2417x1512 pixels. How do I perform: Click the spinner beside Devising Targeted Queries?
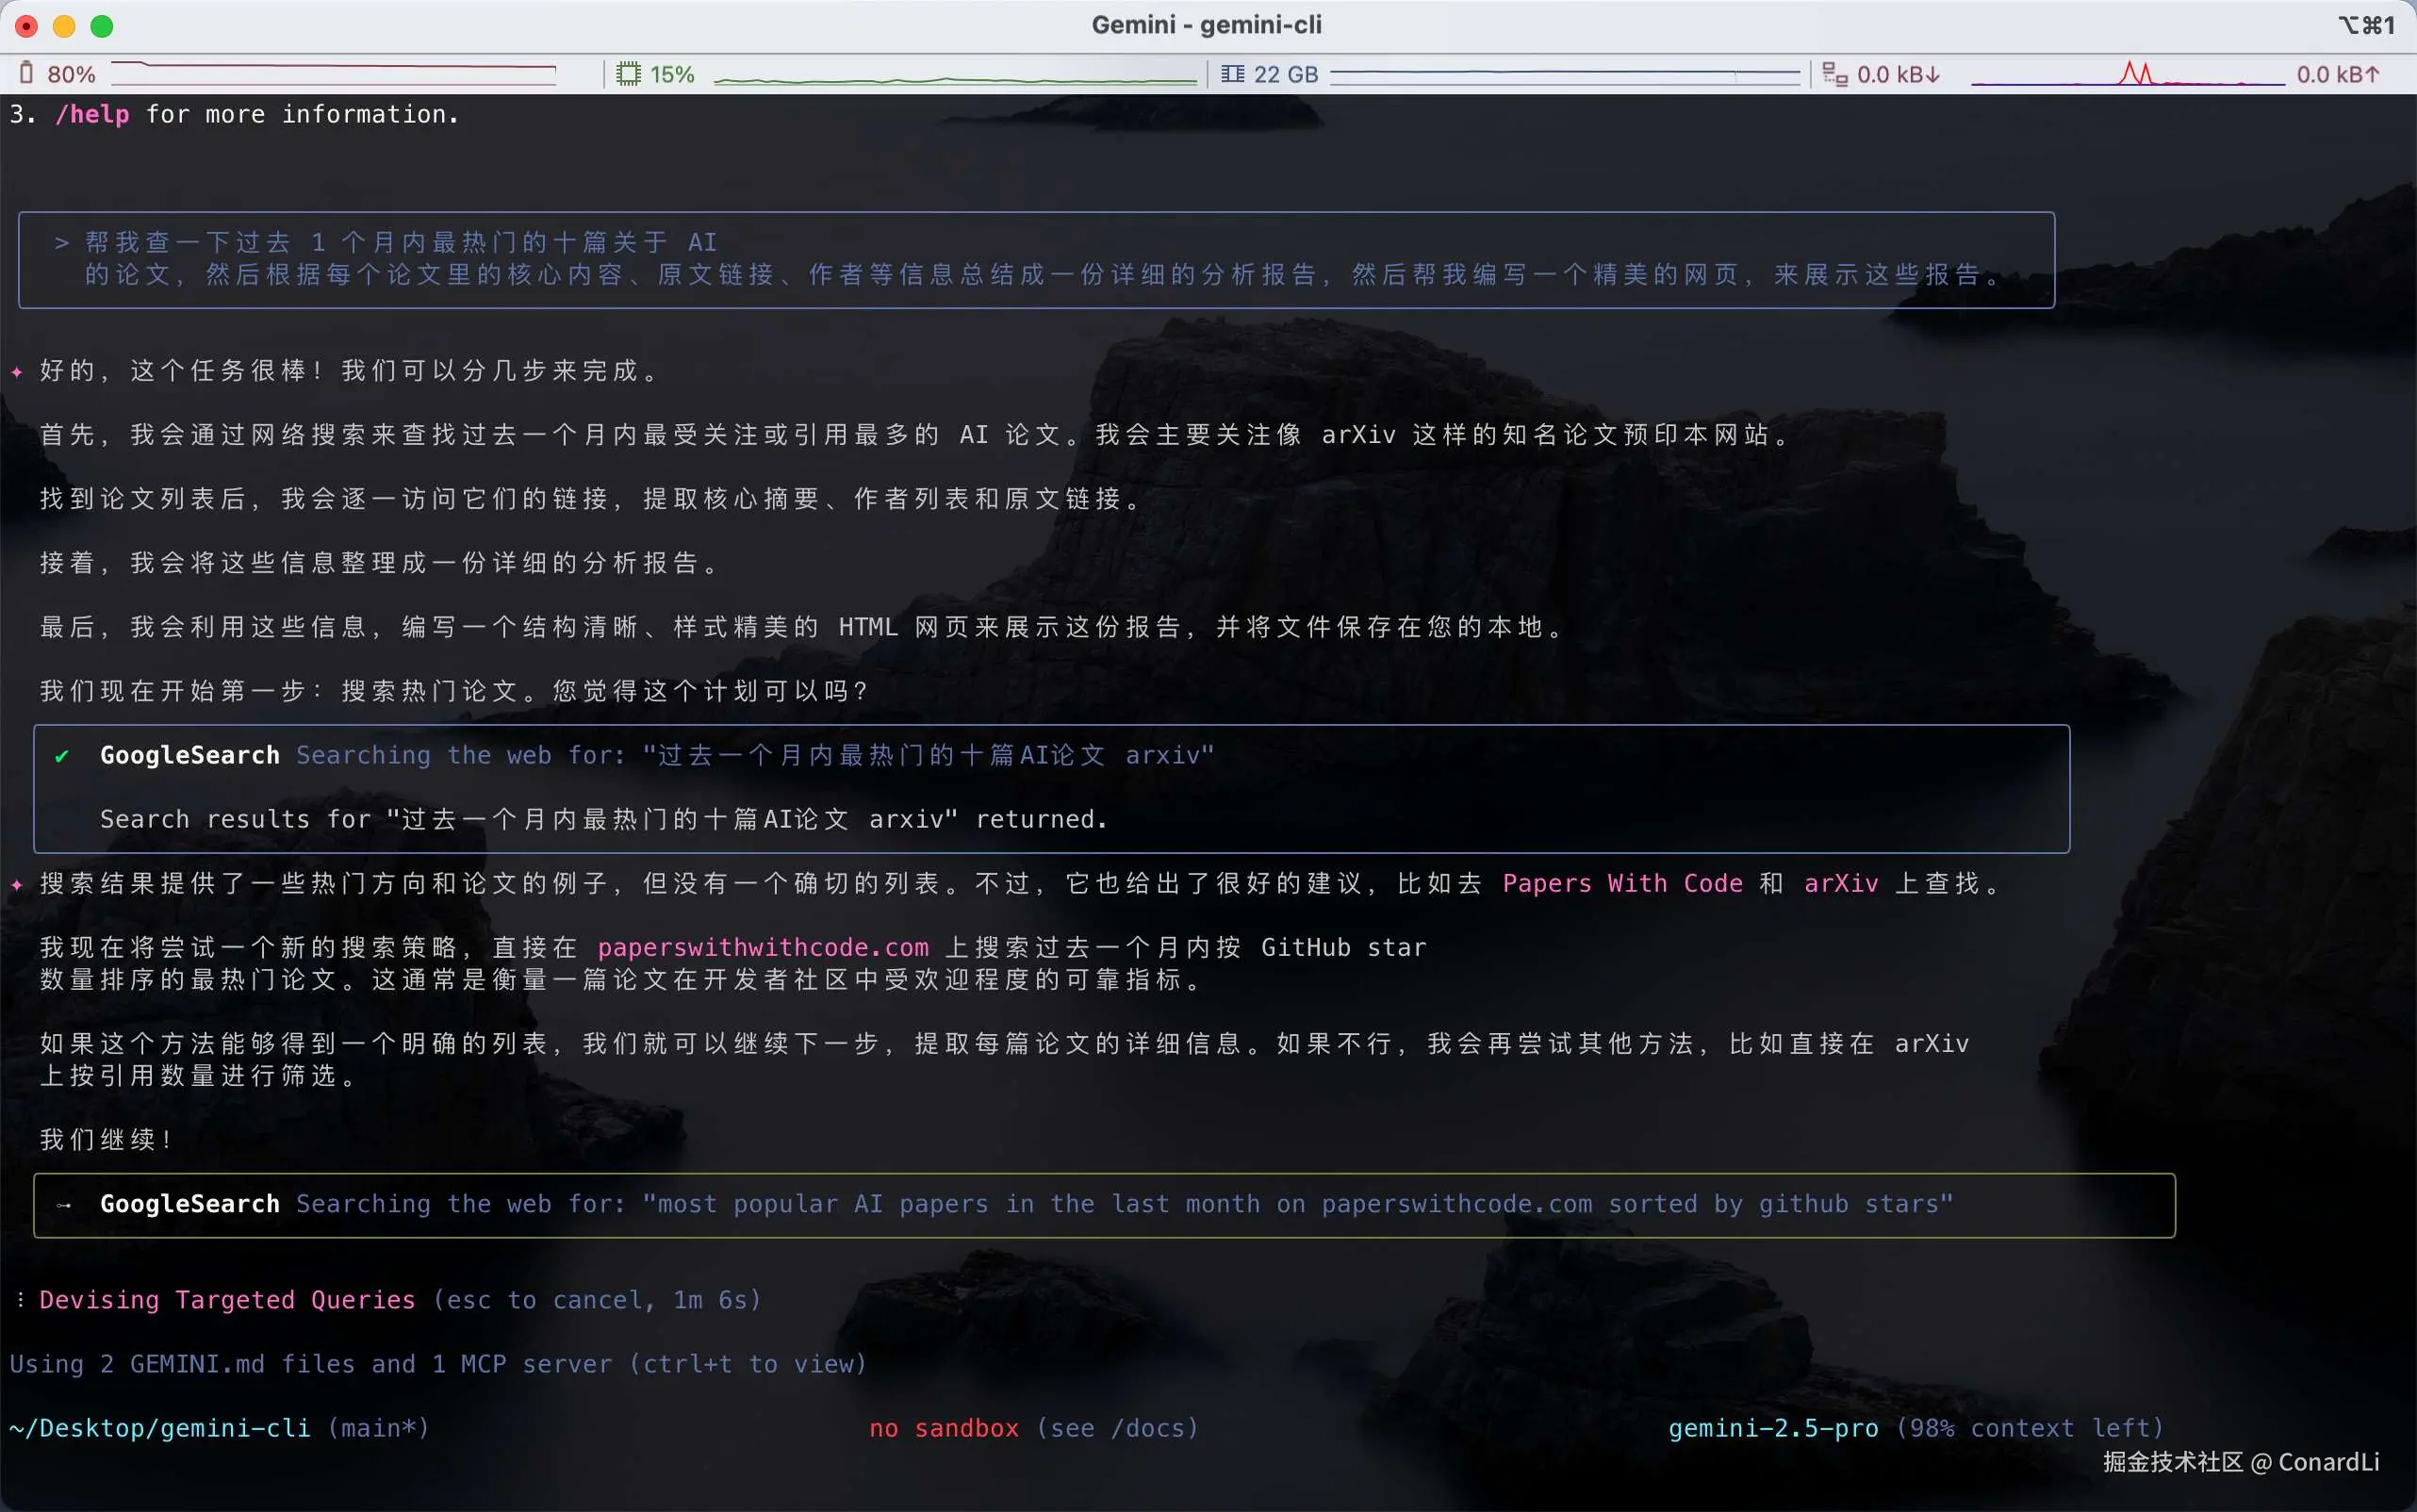(20, 1300)
